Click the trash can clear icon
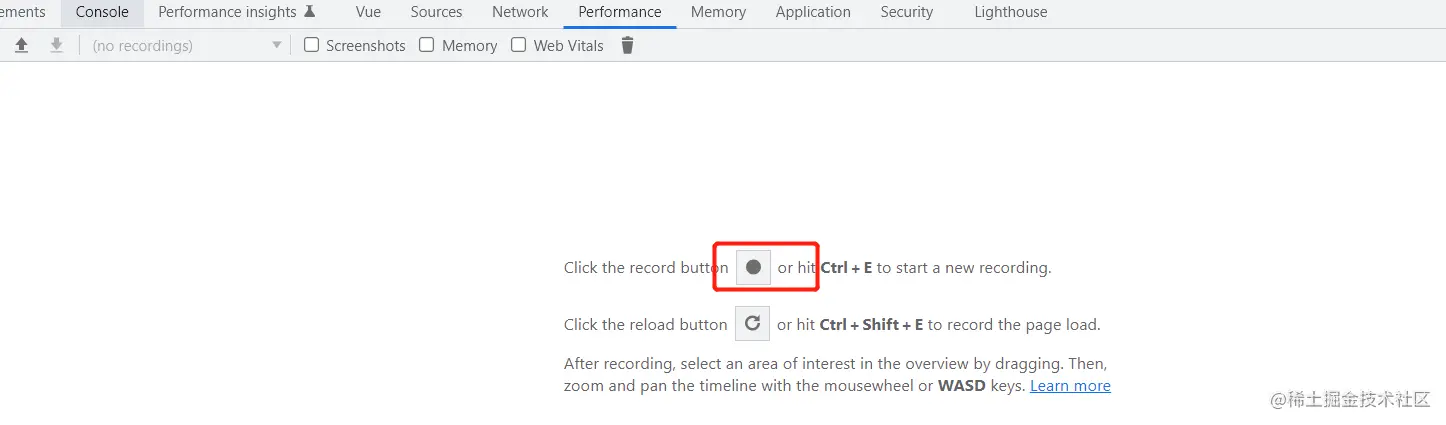 (x=627, y=45)
